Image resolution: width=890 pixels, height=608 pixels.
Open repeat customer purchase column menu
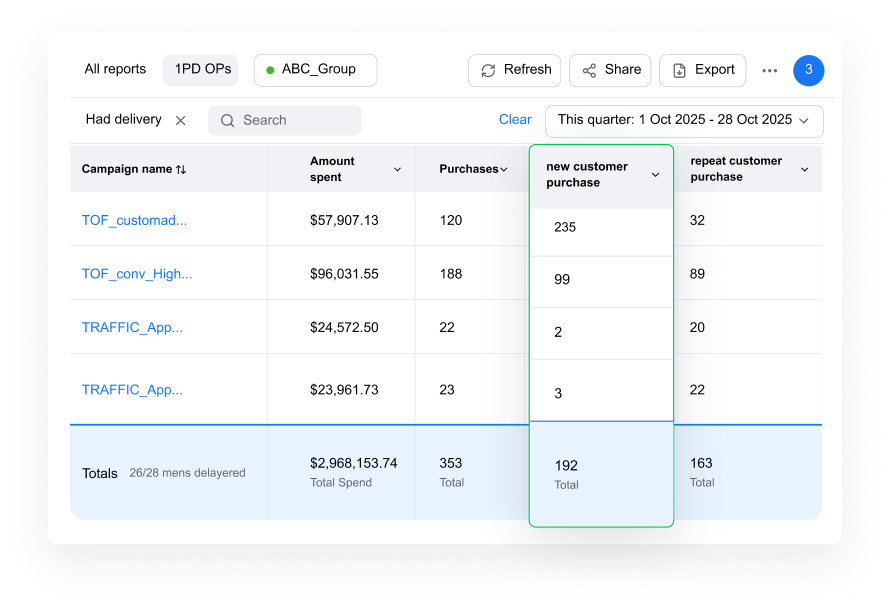[804, 170]
